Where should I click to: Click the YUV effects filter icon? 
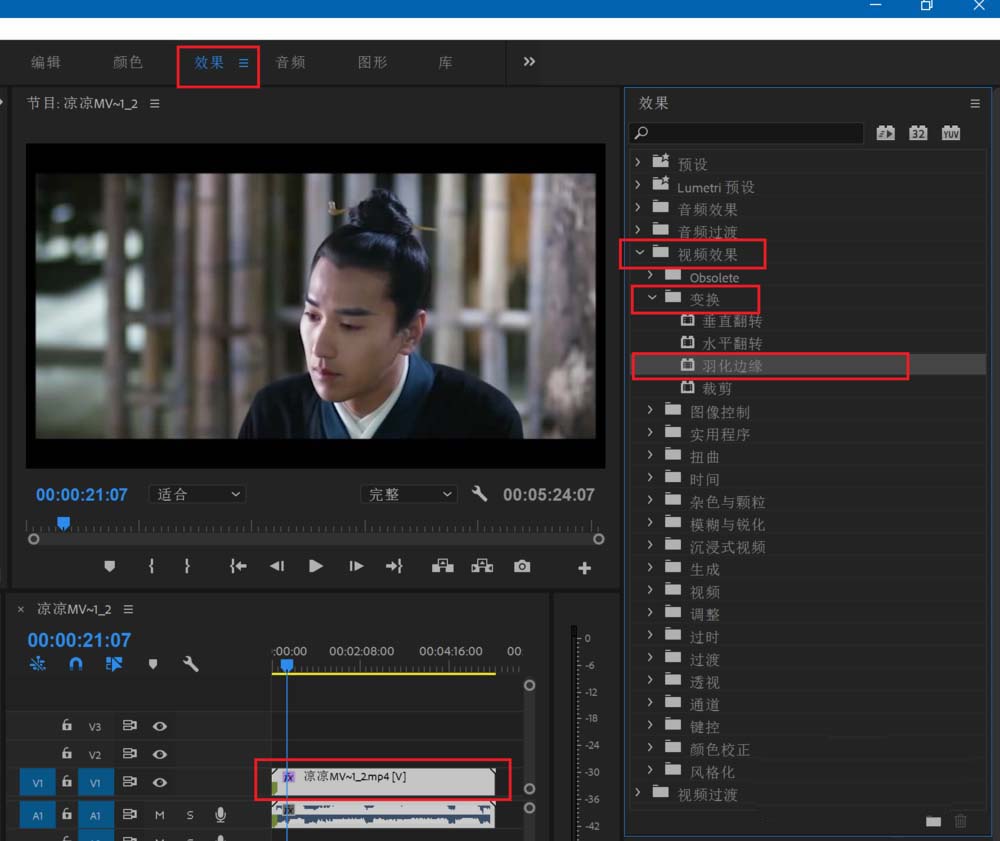[949, 132]
